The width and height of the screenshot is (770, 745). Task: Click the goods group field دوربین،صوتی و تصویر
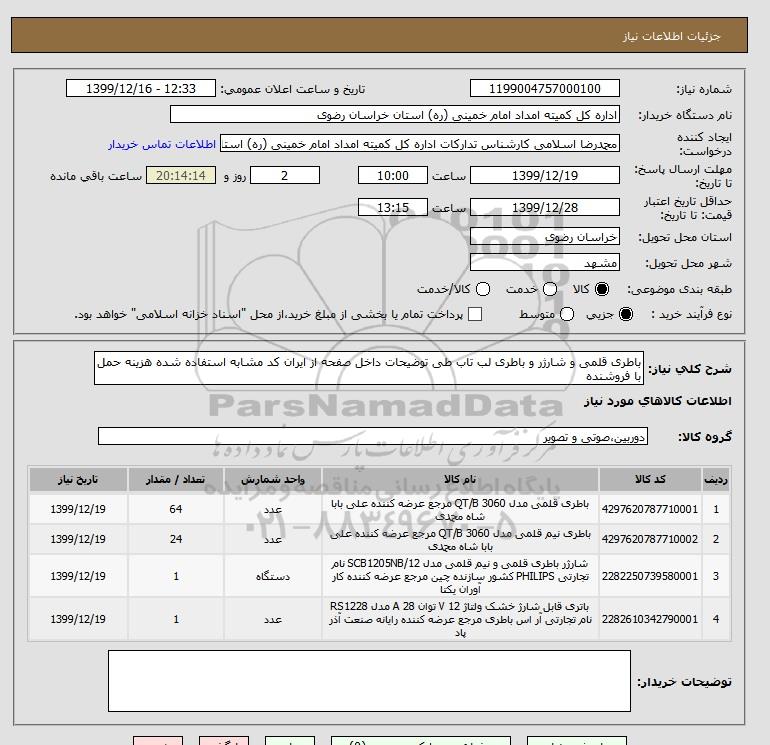[x=373, y=436]
